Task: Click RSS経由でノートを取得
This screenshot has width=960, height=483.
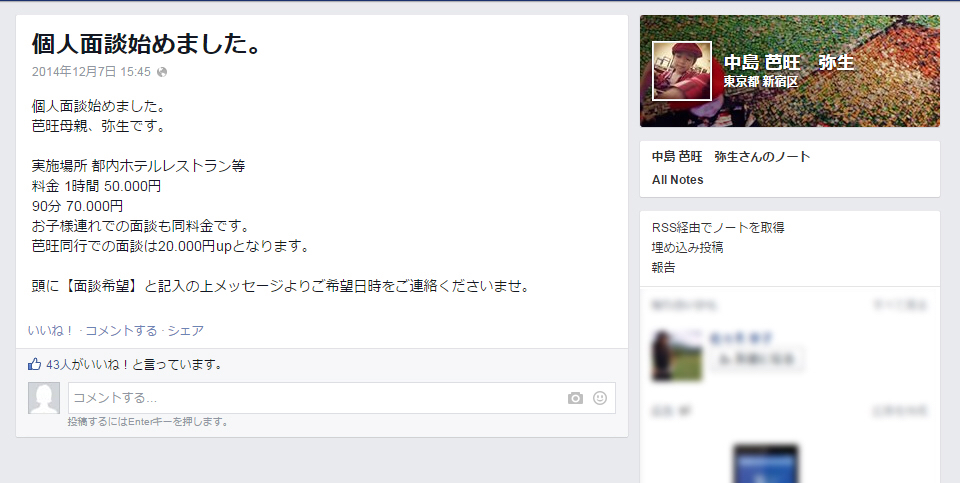Action: tap(718, 228)
